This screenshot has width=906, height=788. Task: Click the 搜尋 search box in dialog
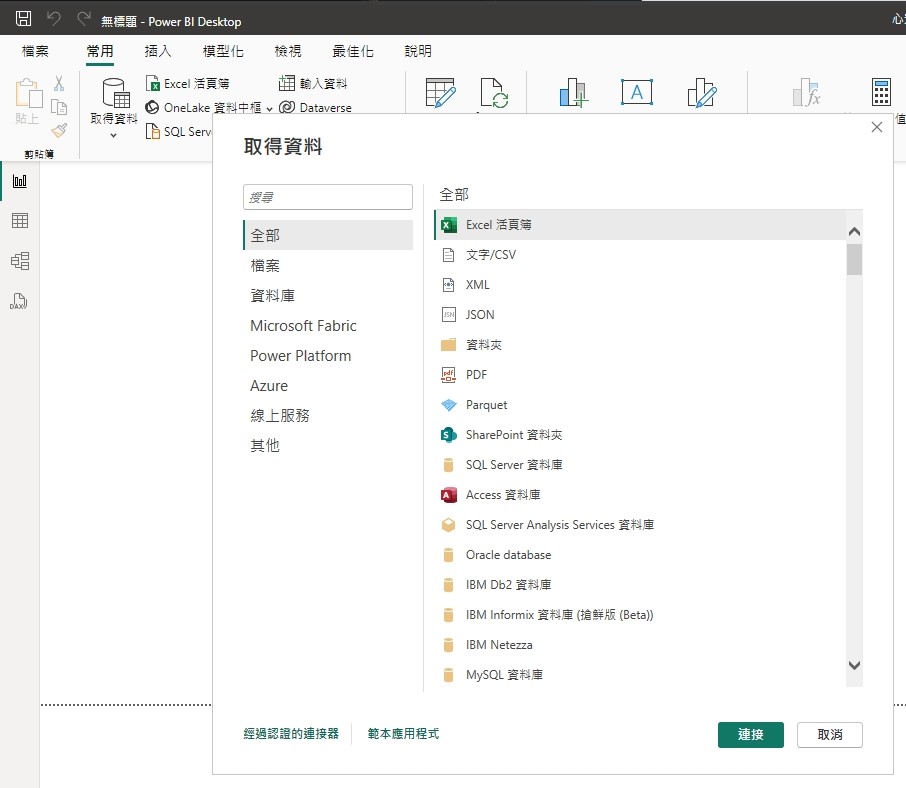pos(328,197)
